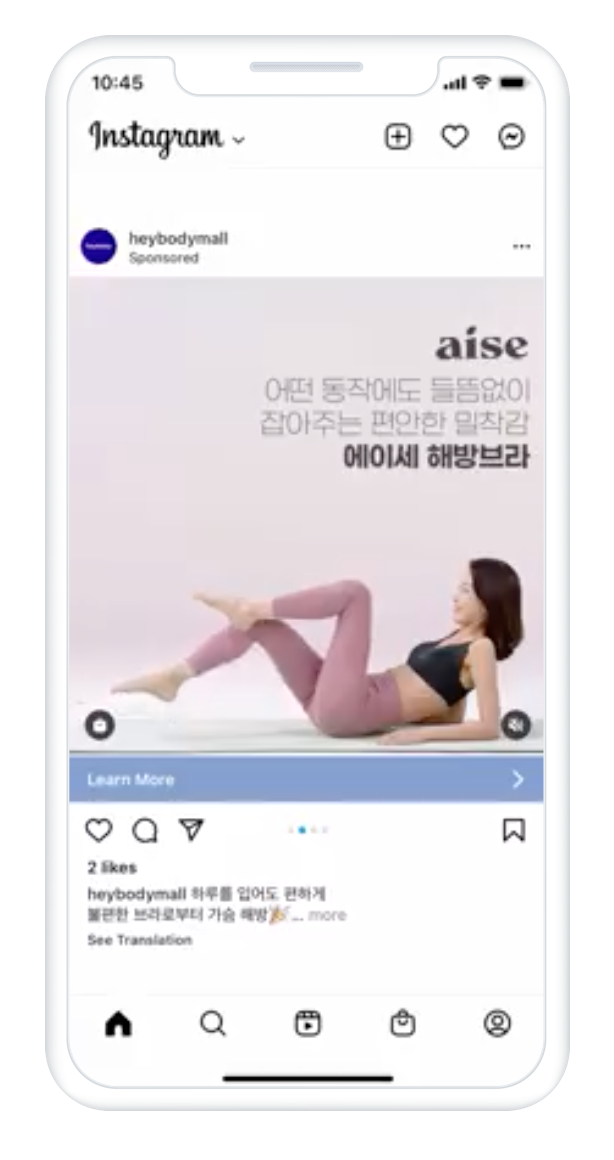Unmute the video with the speaker icon
Image resolution: width=614 pixels, height=1160 pixels.
click(x=516, y=725)
